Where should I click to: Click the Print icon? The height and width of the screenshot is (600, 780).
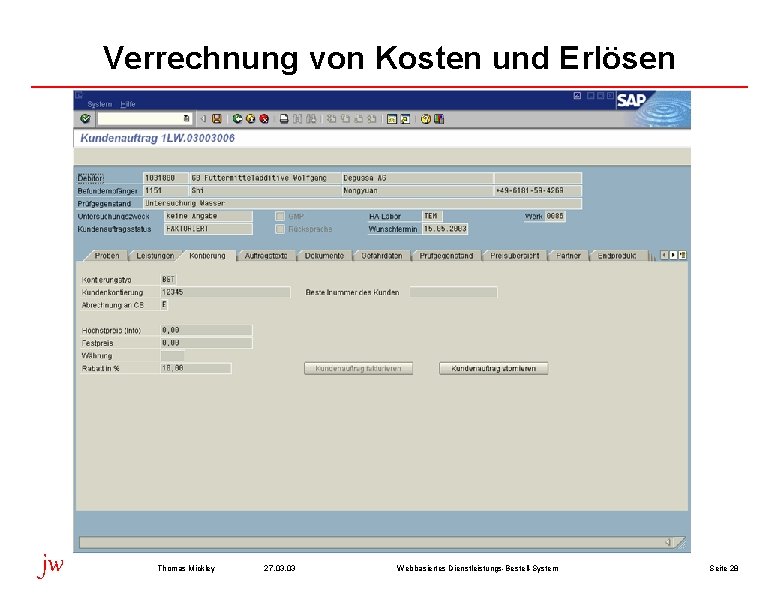[x=284, y=119]
